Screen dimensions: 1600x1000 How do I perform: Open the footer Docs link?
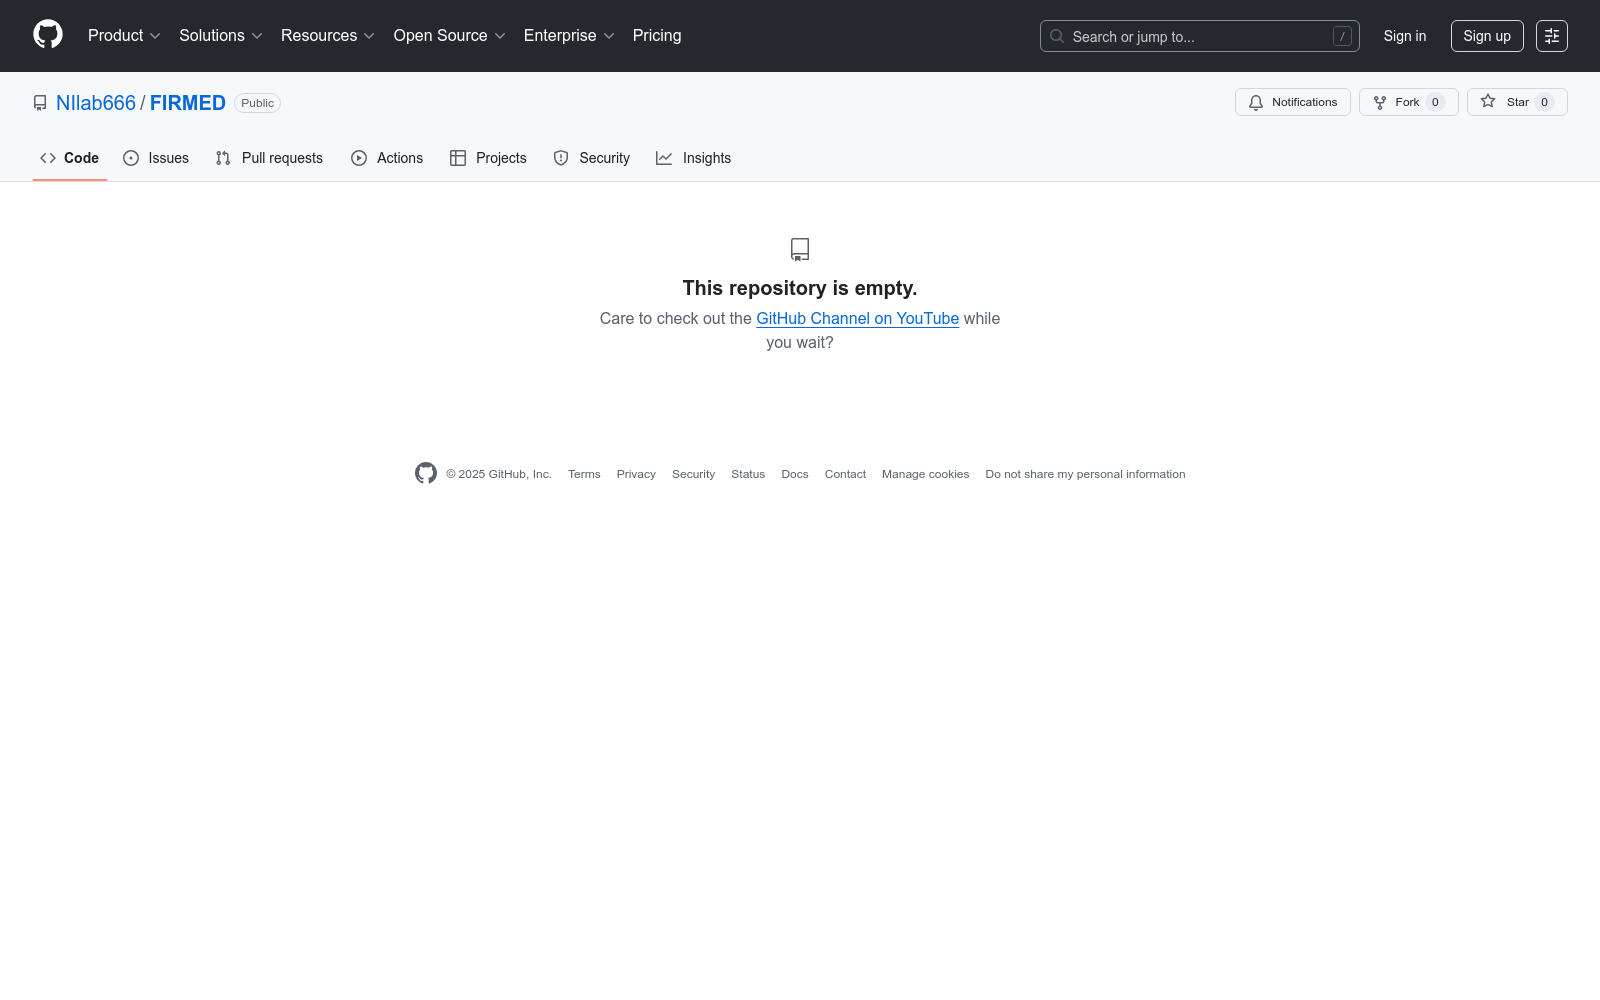pyautogui.click(x=795, y=474)
